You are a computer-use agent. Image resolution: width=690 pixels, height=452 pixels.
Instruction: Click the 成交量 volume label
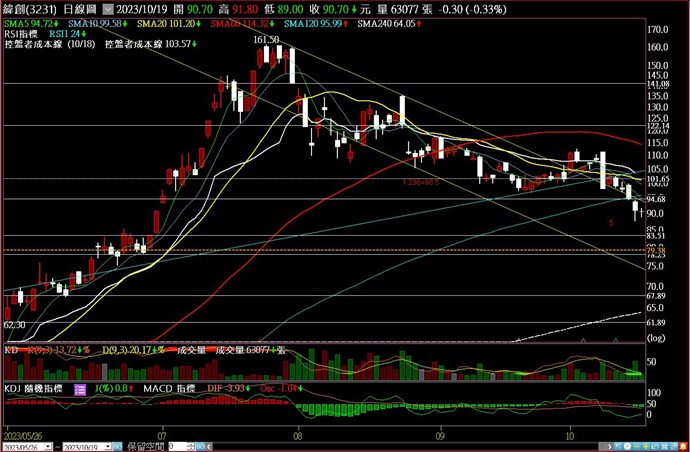[190, 351]
